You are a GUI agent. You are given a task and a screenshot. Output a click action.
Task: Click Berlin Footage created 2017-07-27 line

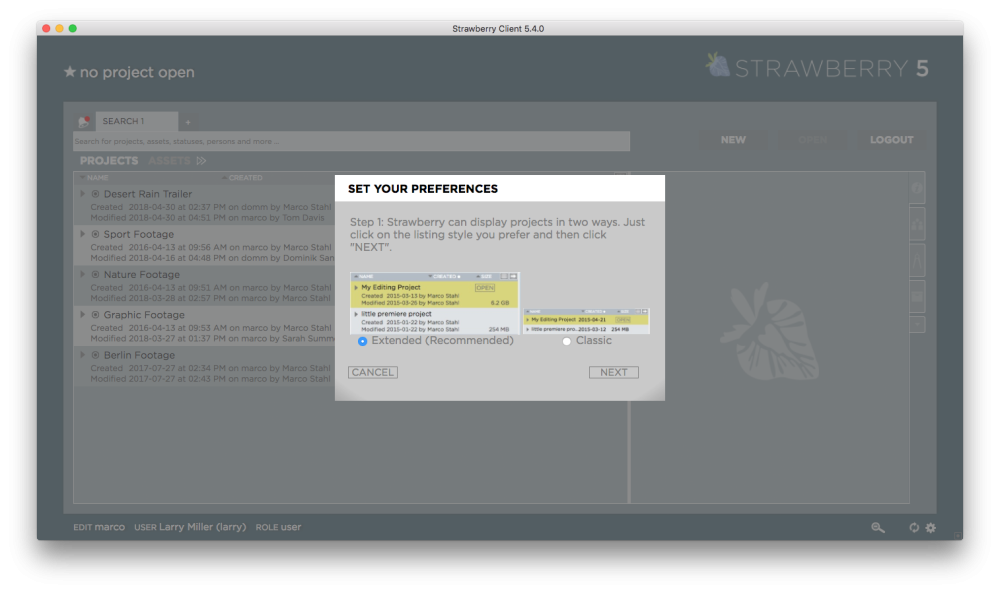(x=210, y=368)
